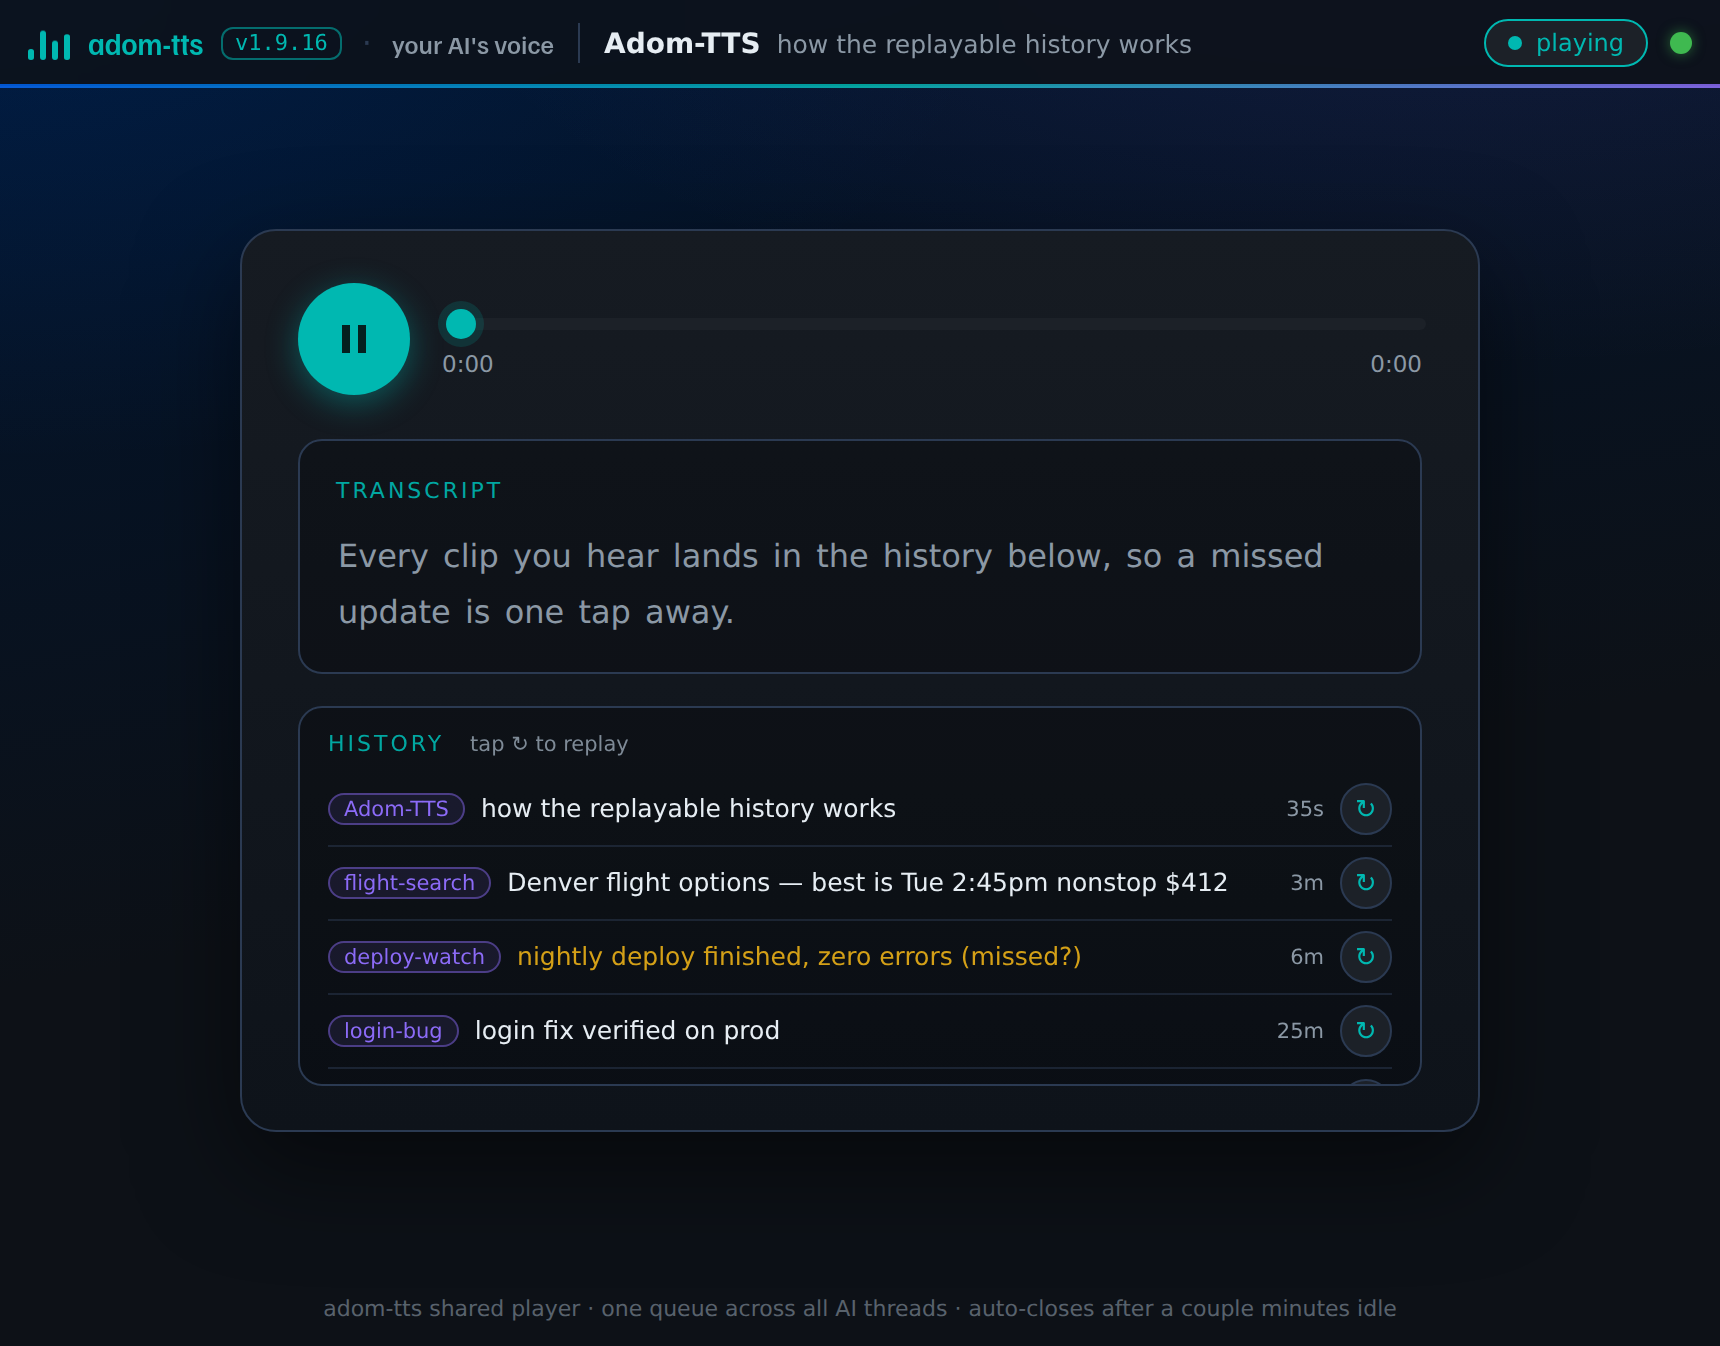Click the 3m timestamp in history
This screenshot has height=1346, width=1720.
point(1307,883)
